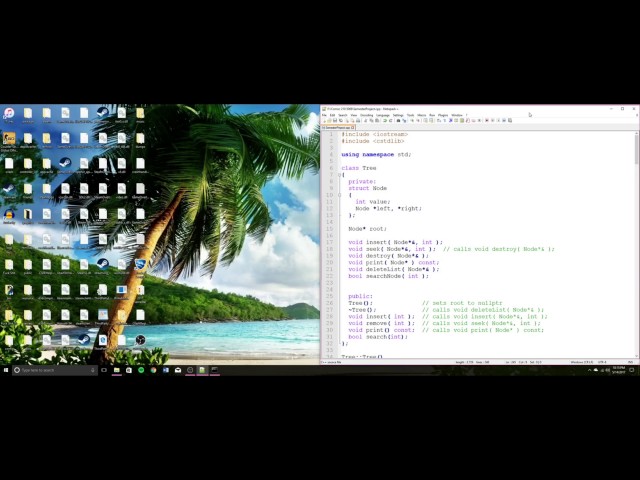Open the View menu
Viewport: 640px width, 480px height.
click(x=354, y=115)
